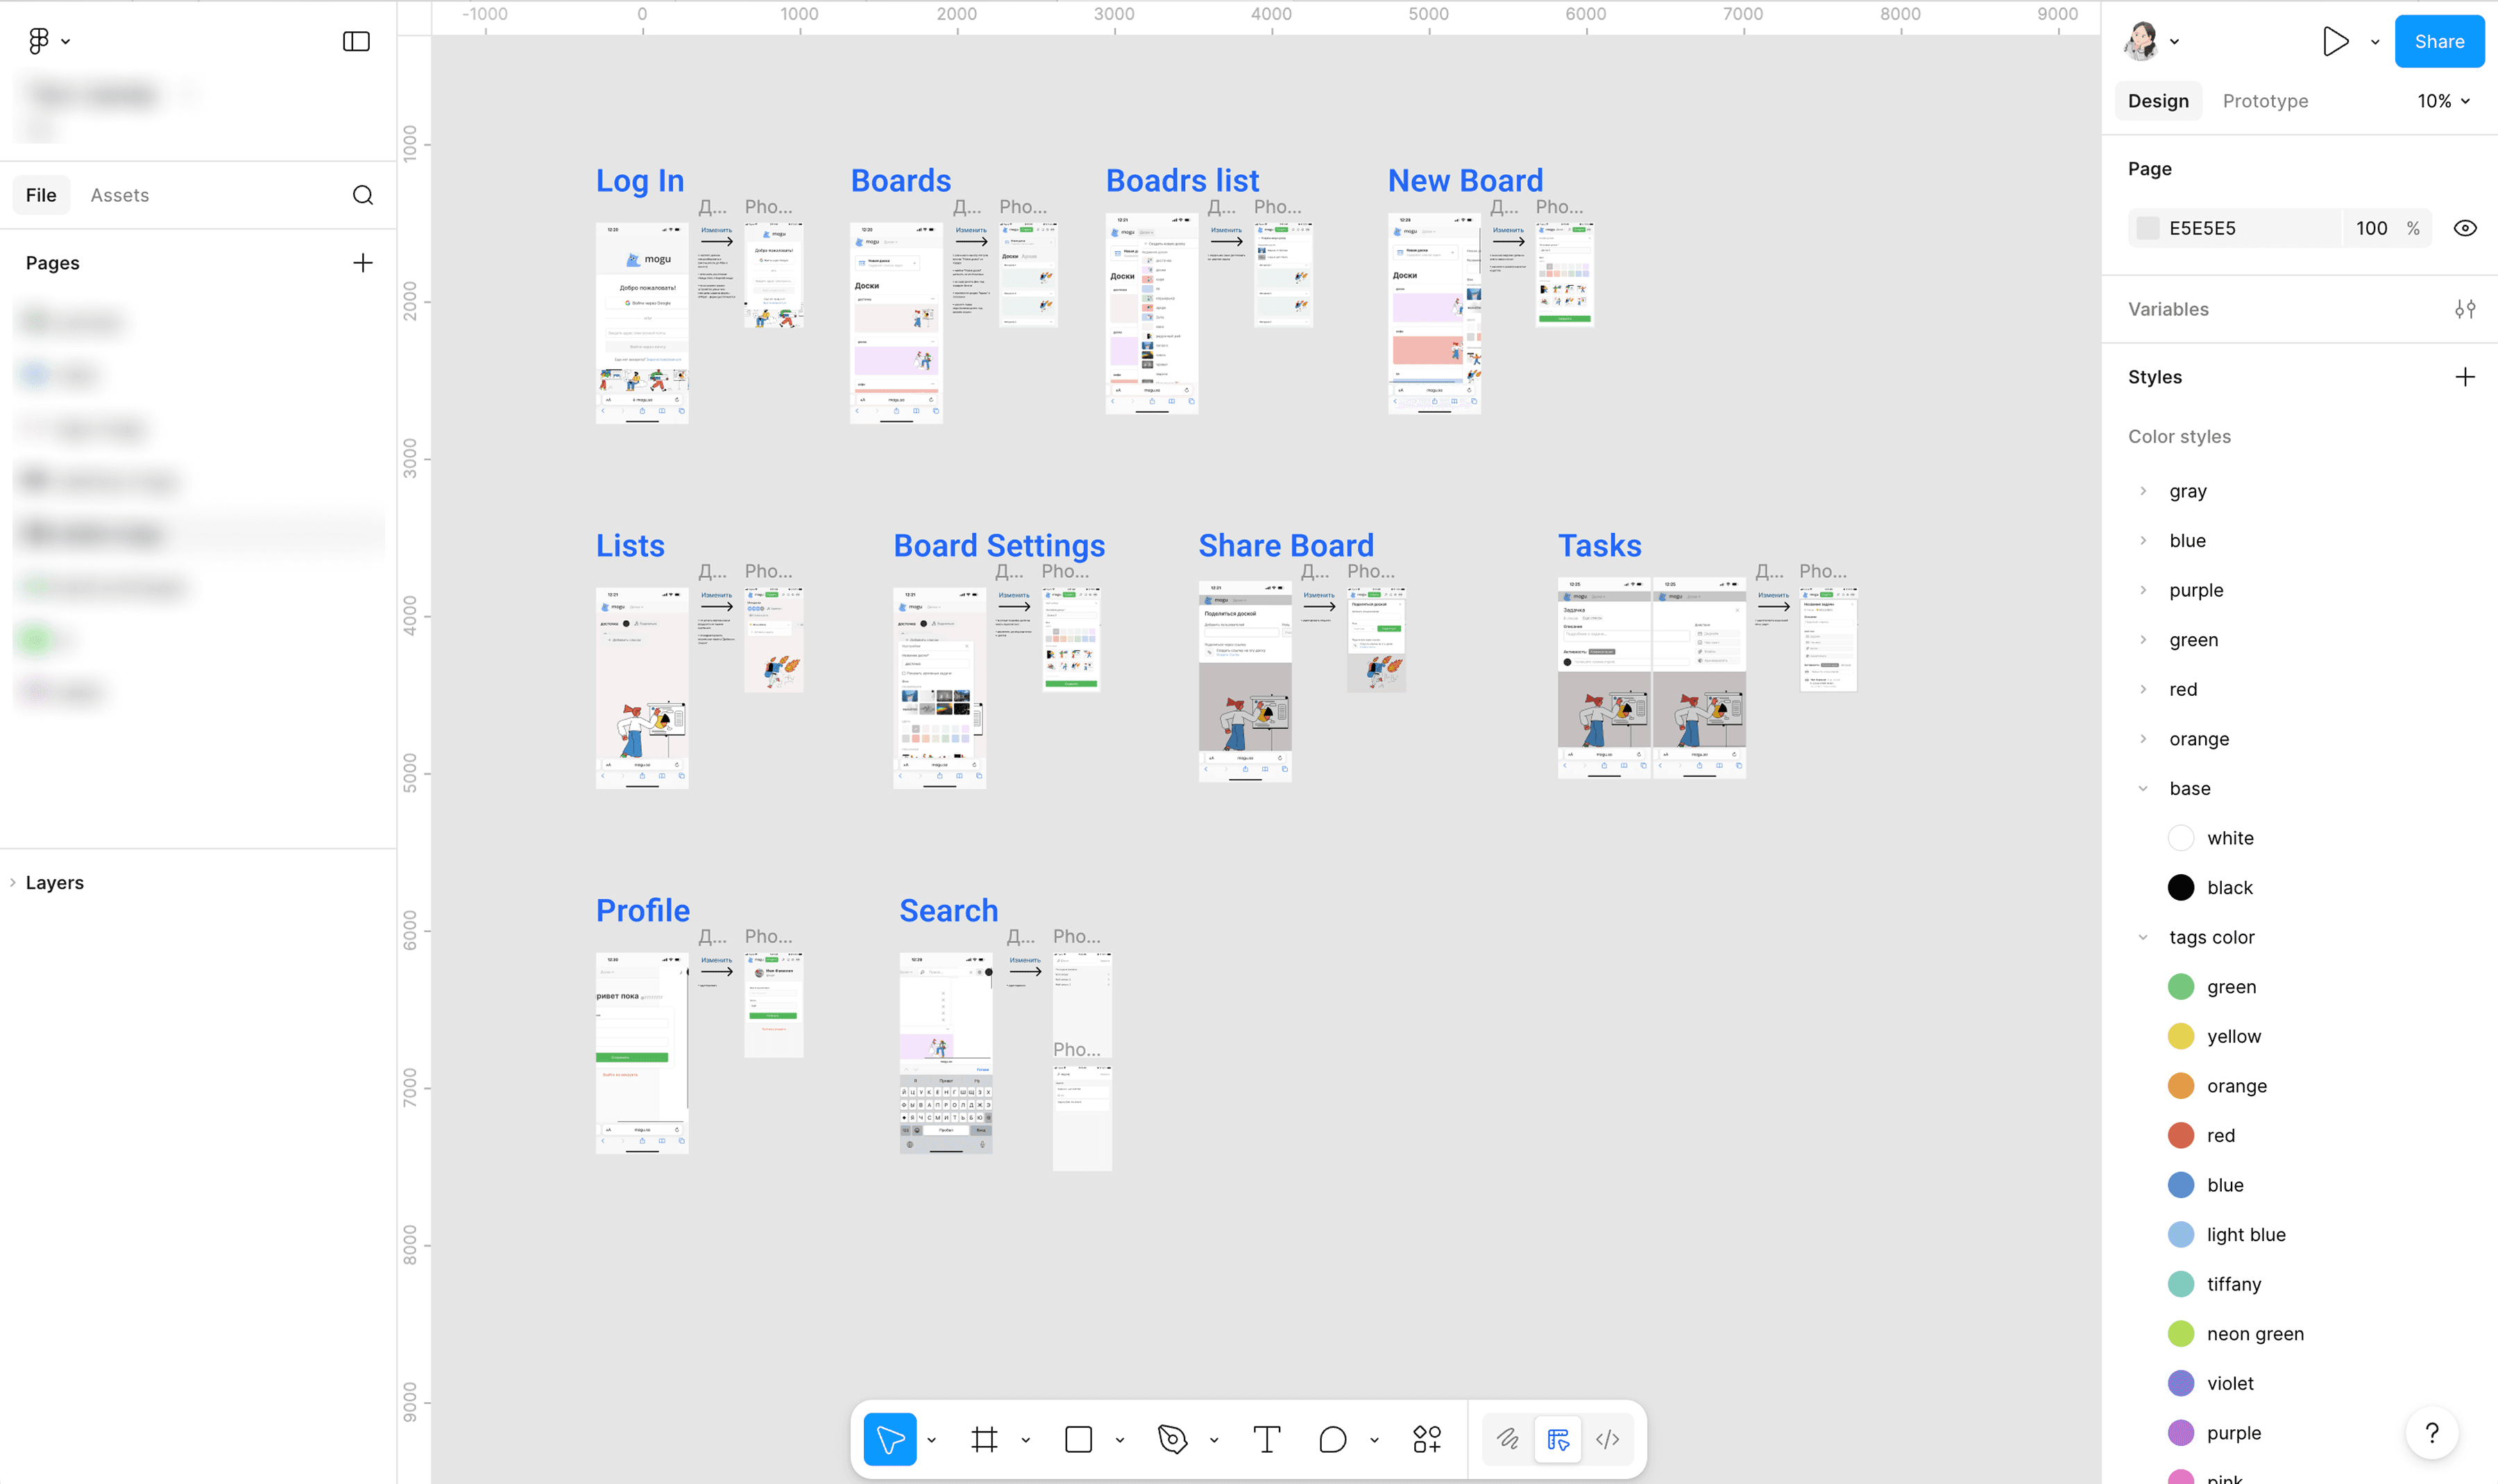Select the Pen tool
The width and height of the screenshot is (2498, 1484).
tap(1172, 1439)
